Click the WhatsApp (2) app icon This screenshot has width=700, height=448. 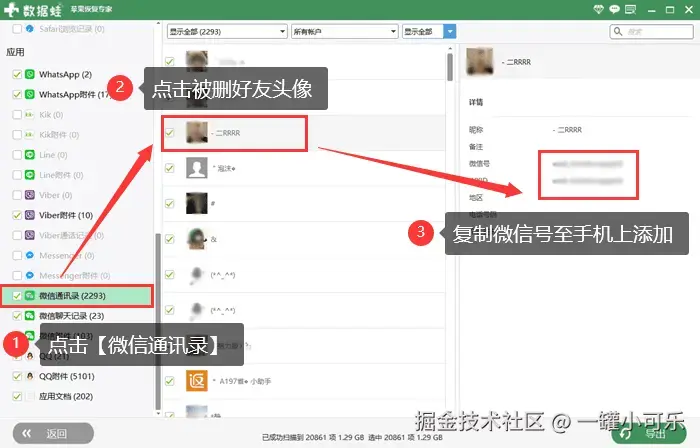(x=29, y=74)
